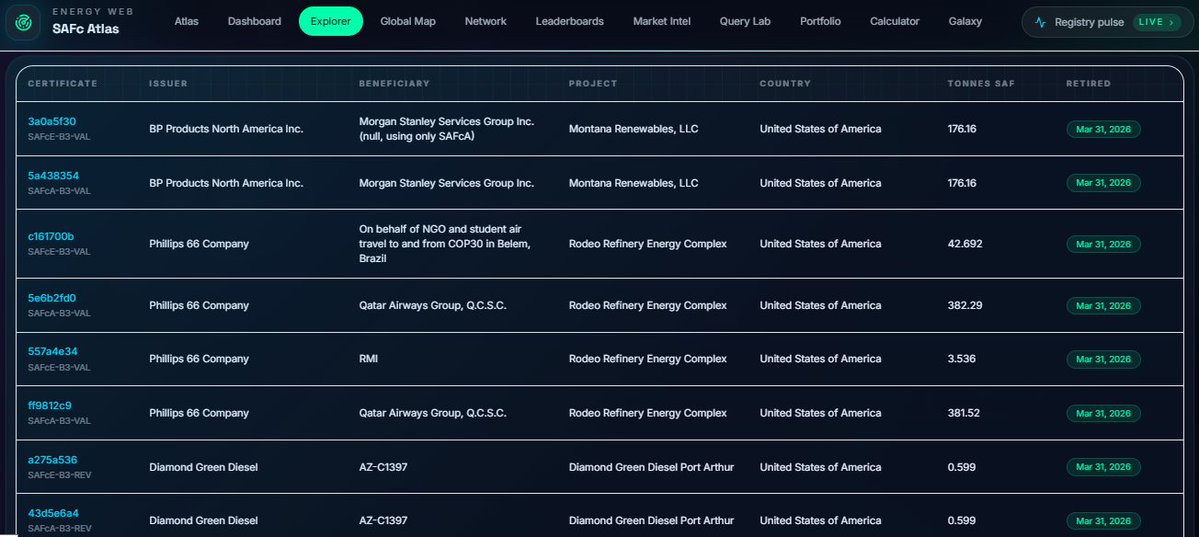Click AZ-C1397 beneficiary in row a275a536
Viewport: 1199px width, 537px height.
tap(383, 467)
